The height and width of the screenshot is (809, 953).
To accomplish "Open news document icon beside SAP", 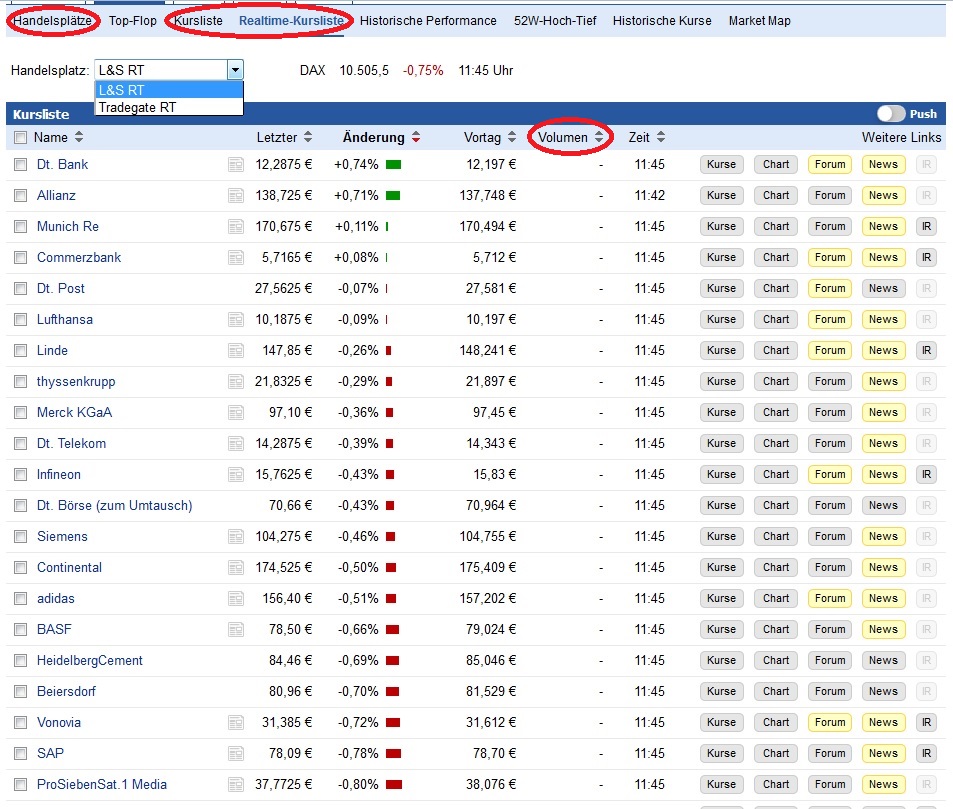I will point(236,754).
